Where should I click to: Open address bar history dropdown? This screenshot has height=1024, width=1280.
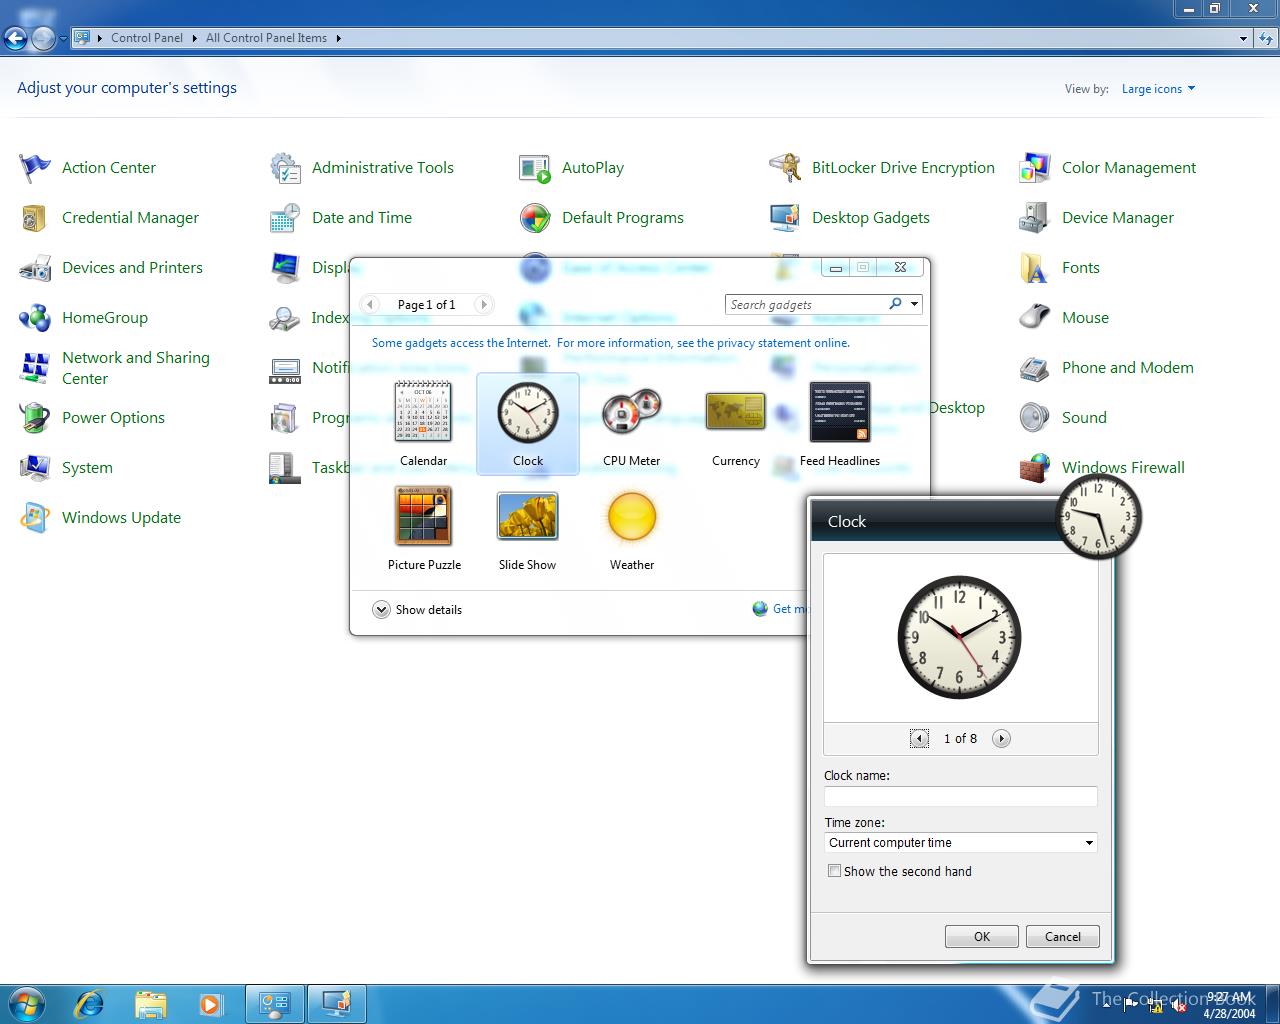(1243, 38)
